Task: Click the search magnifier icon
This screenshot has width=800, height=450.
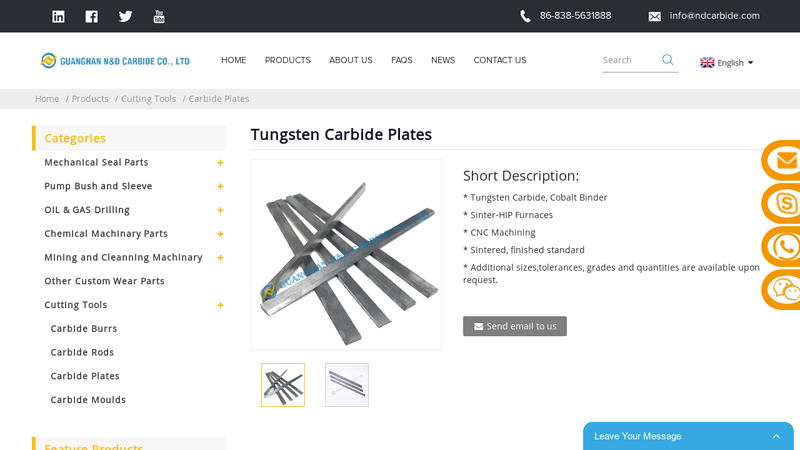Action: coord(667,60)
